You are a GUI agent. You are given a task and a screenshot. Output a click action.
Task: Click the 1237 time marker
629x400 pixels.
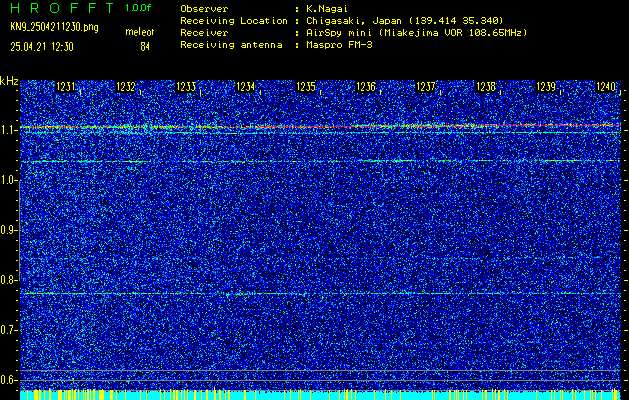(426, 87)
